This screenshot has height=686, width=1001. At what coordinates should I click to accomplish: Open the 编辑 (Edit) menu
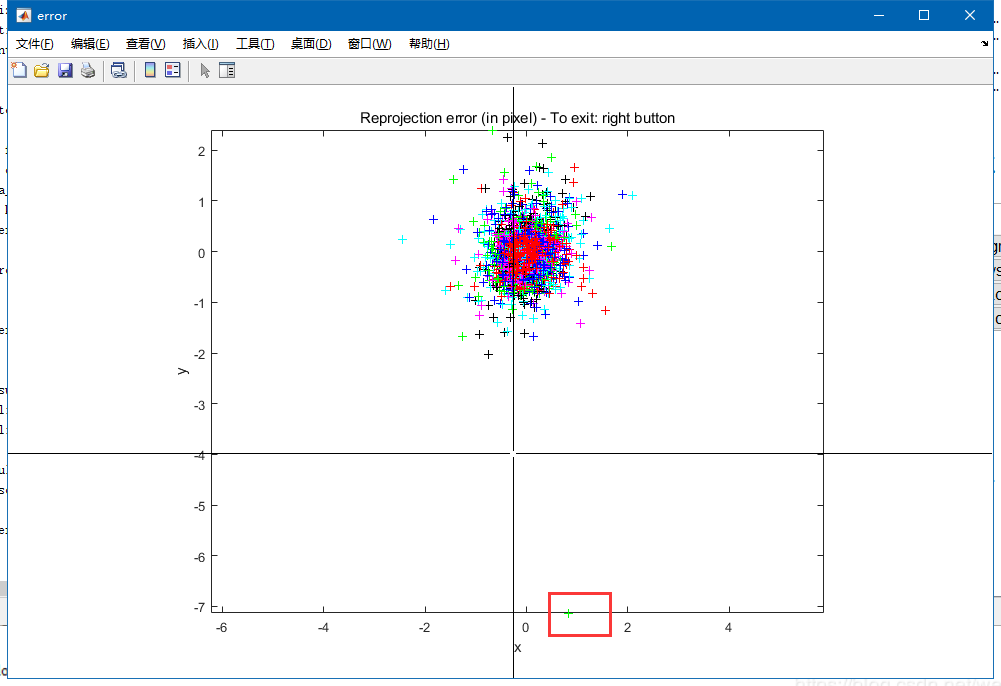point(91,43)
